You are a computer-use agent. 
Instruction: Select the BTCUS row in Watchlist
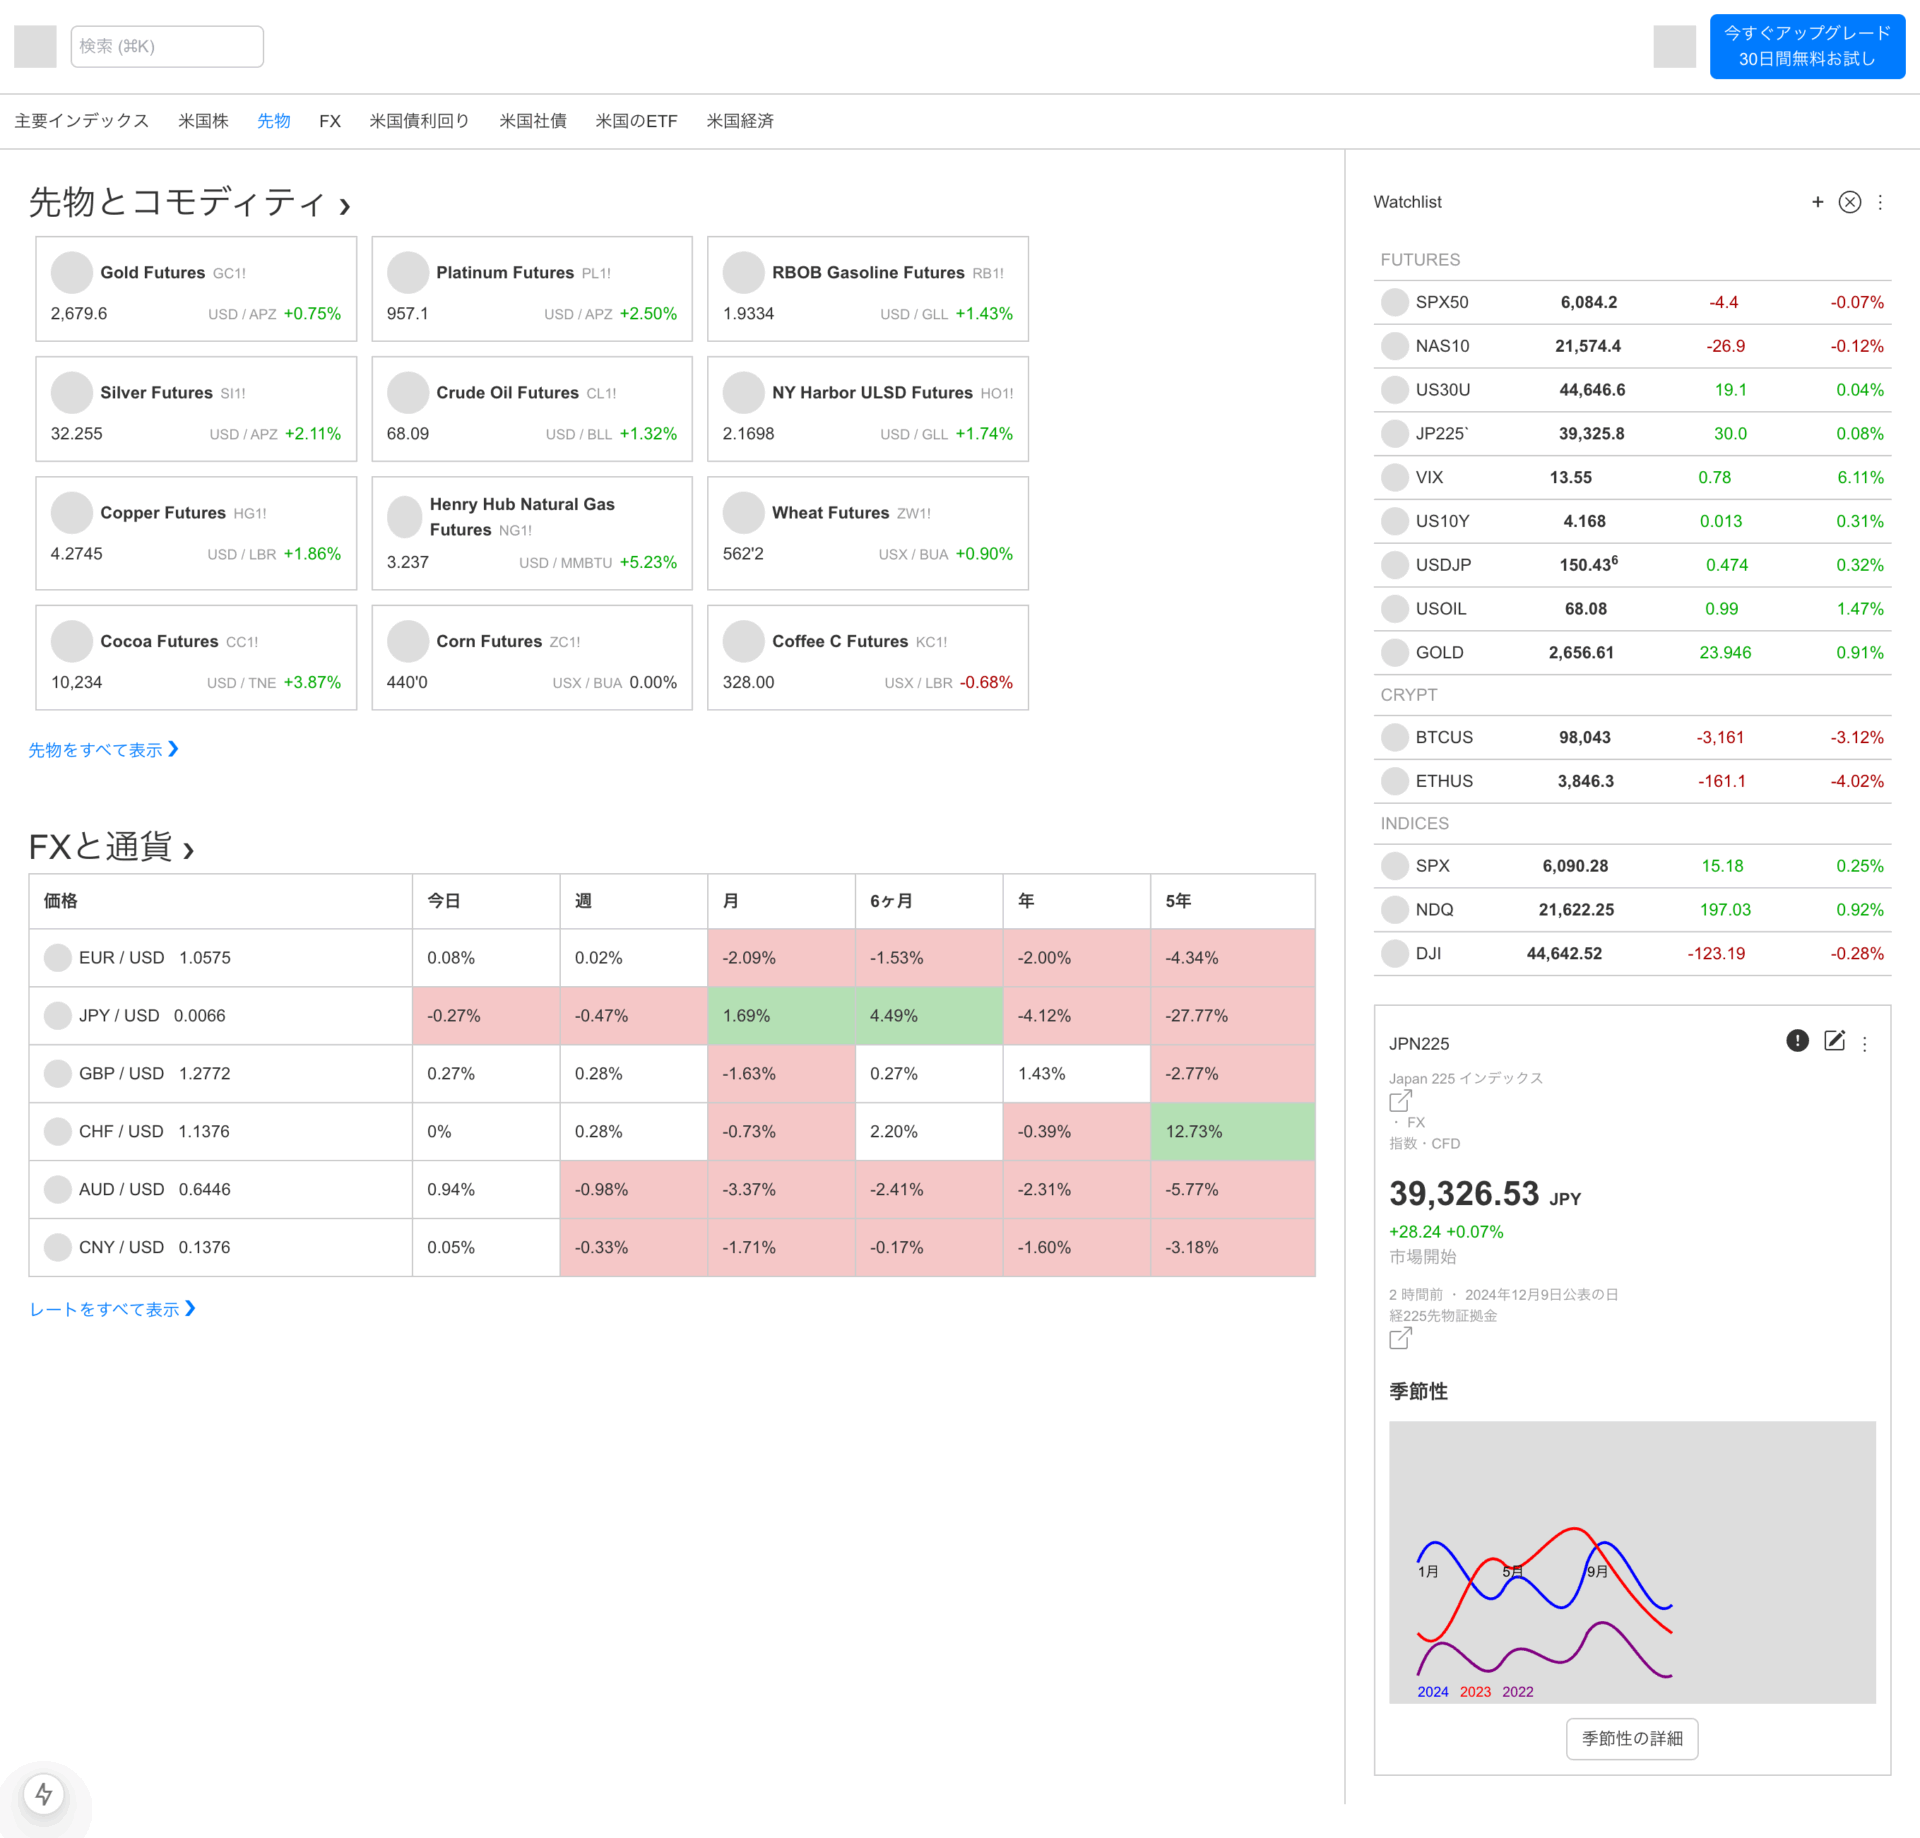pos(1632,737)
